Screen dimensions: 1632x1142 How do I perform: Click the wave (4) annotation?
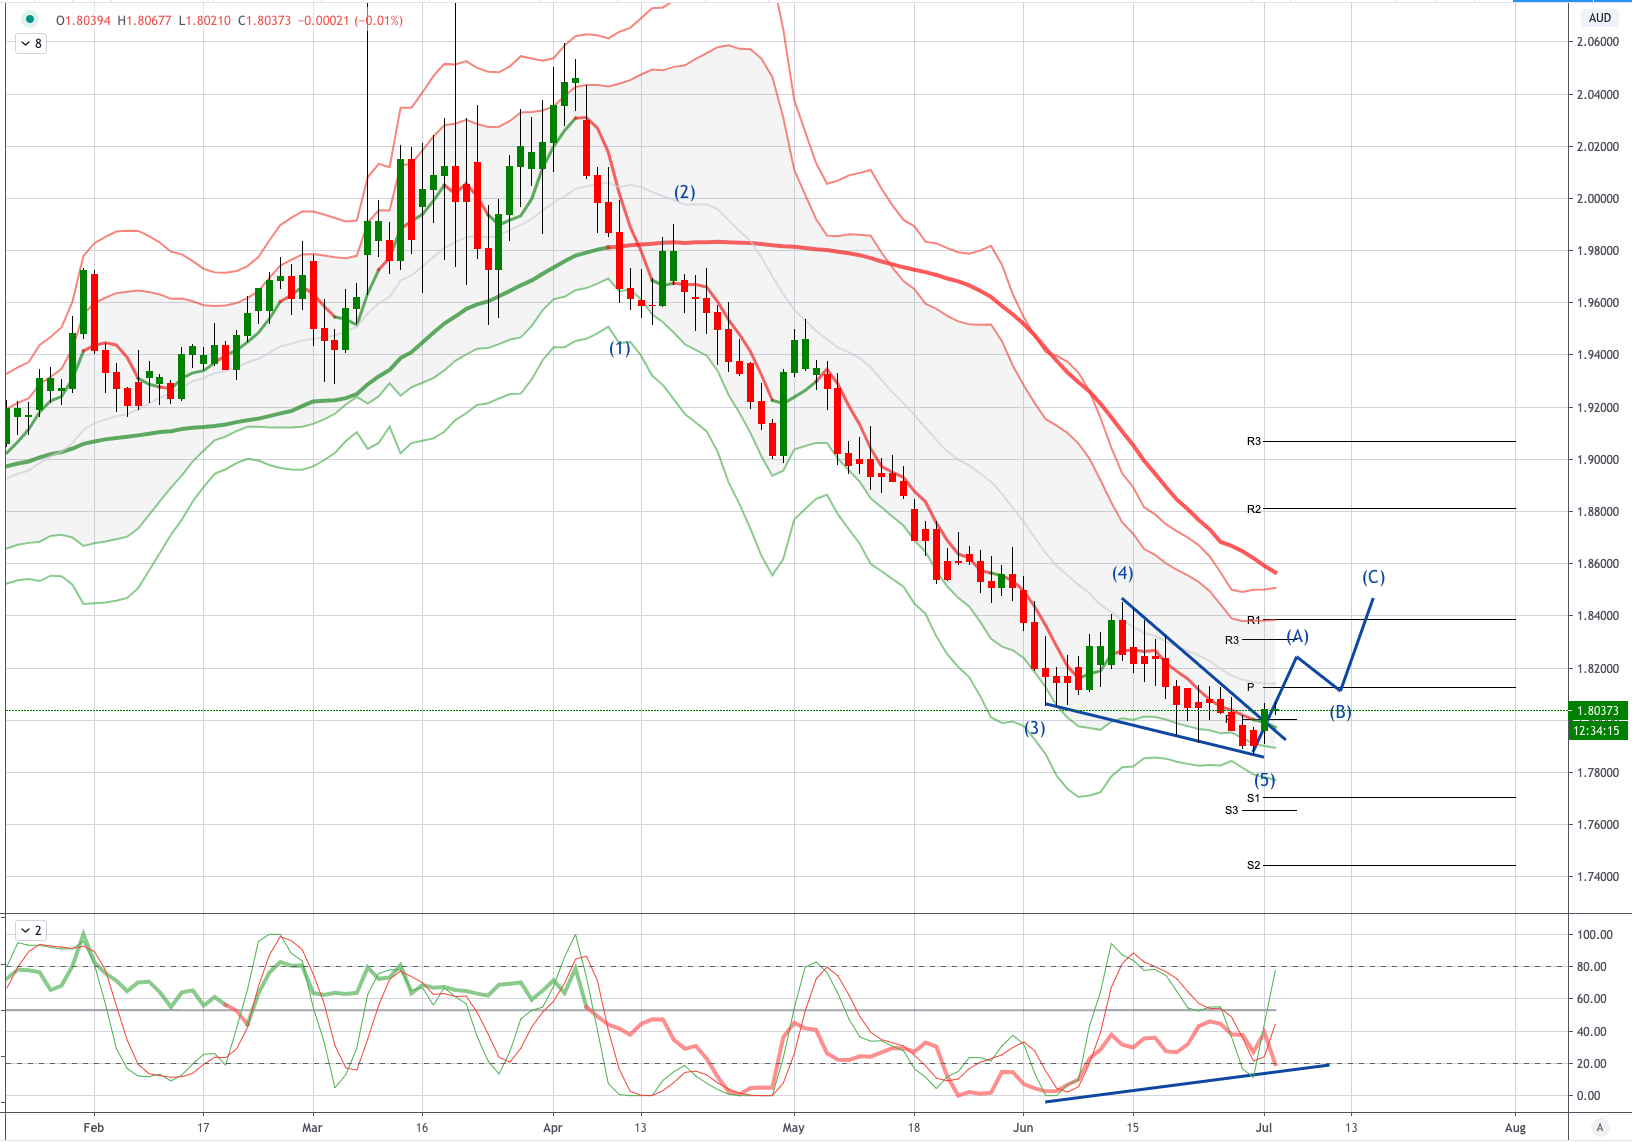point(1123,573)
